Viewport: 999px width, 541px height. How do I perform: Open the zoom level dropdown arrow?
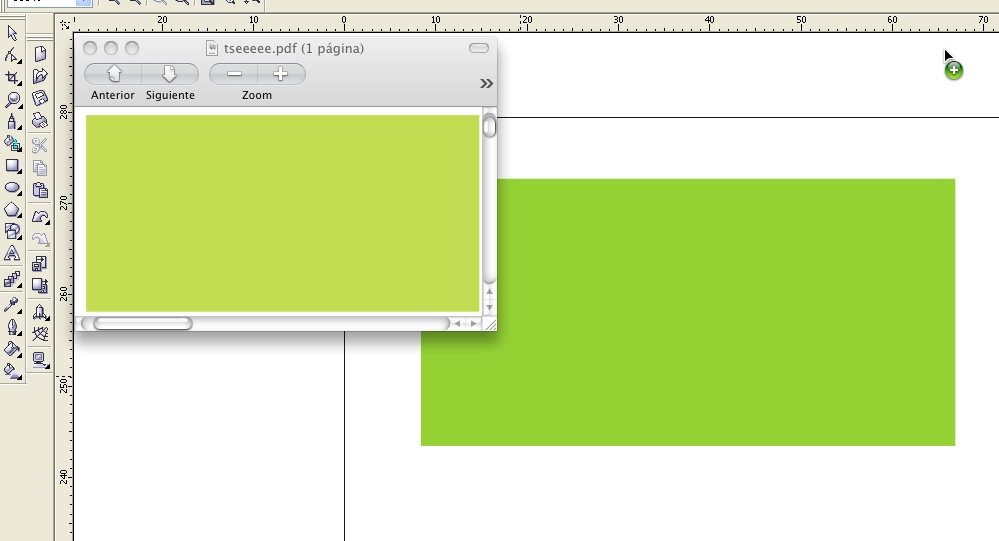[x=83, y=3]
